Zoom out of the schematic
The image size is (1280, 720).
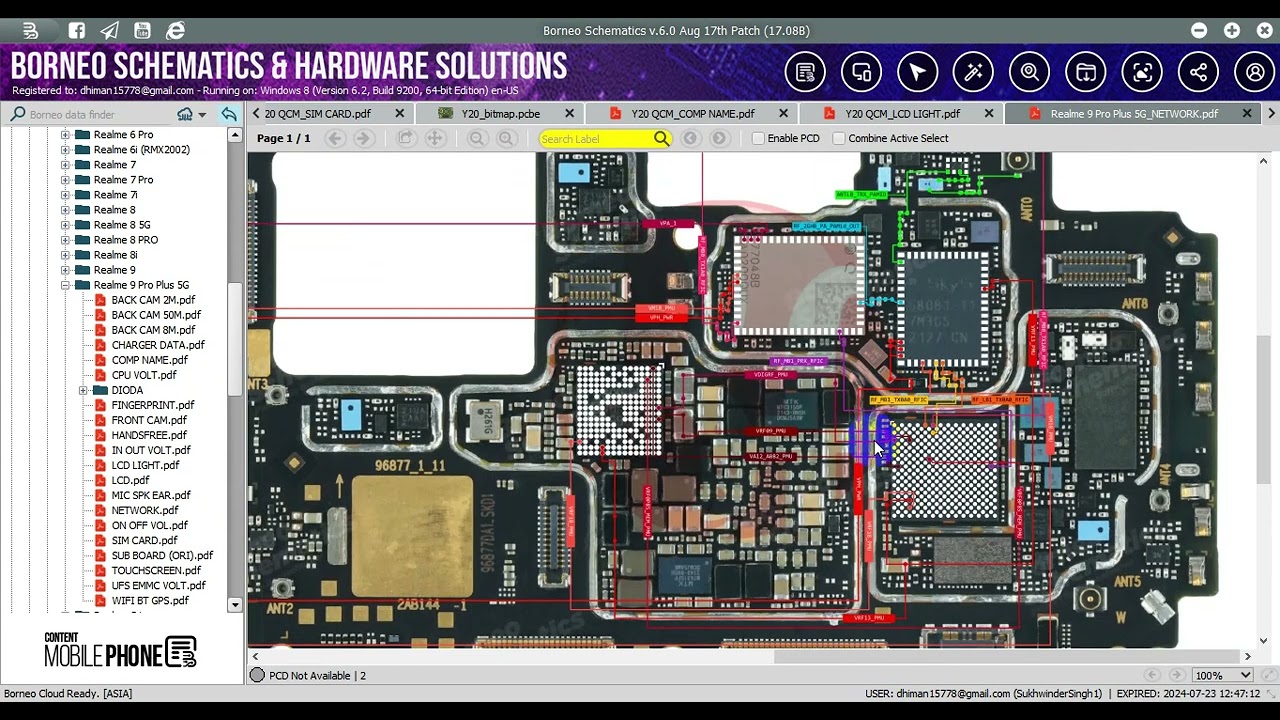477,138
